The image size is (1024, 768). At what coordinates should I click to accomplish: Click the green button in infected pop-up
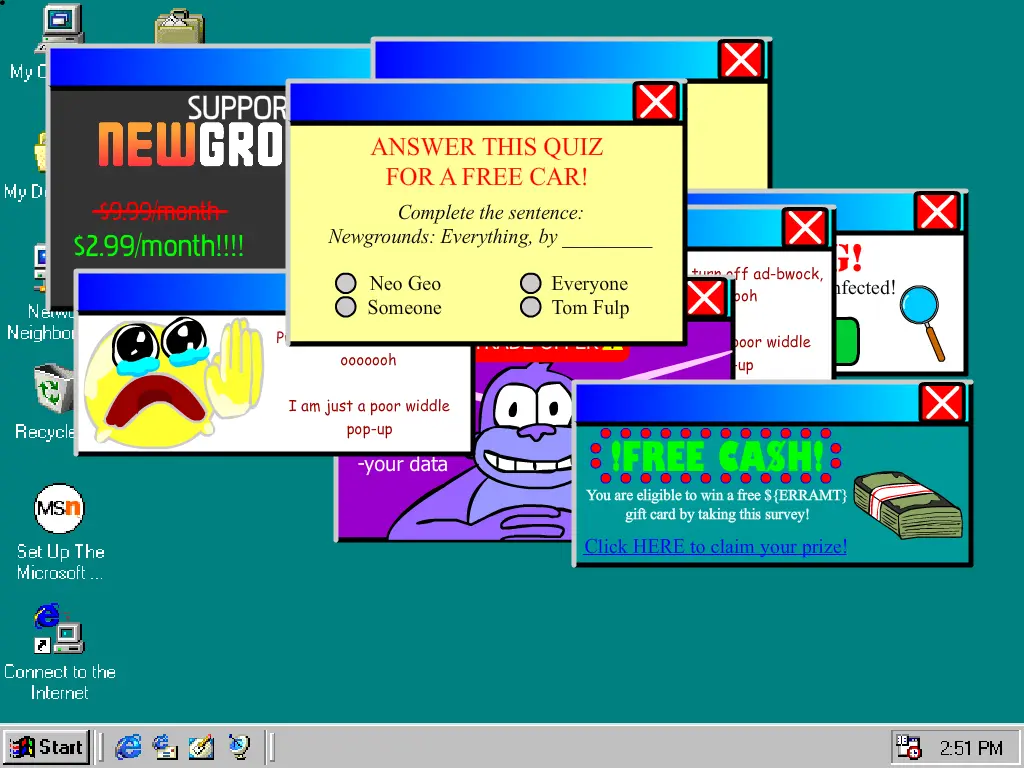tap(847, 341)
